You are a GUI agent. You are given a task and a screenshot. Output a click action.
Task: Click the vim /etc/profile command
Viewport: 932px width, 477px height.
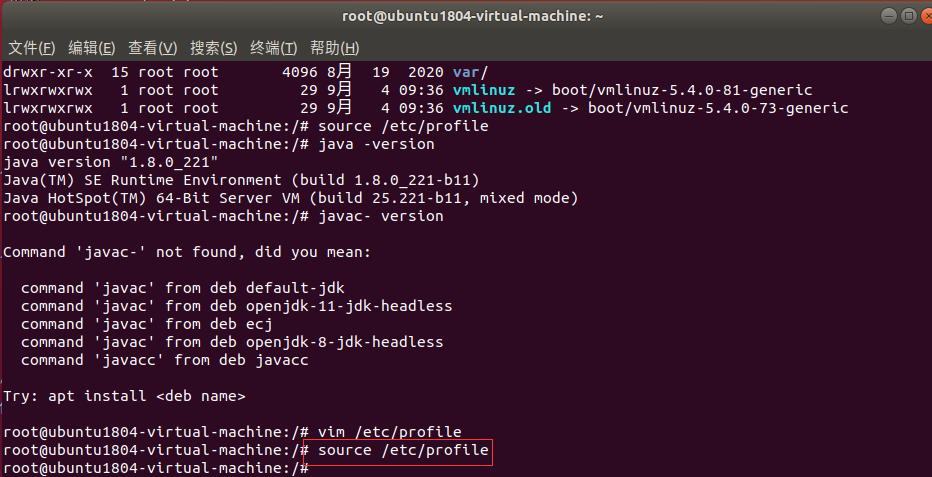389,432
